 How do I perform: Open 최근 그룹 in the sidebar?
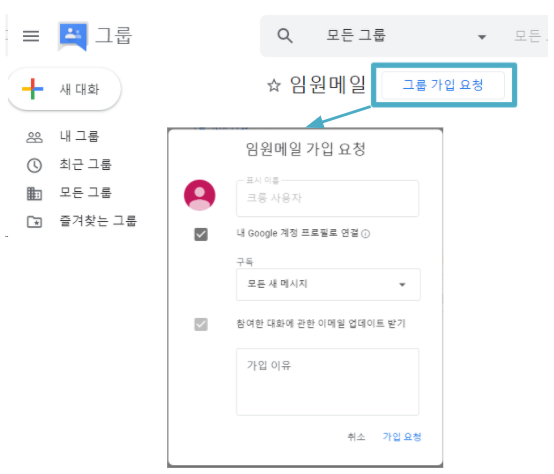(x=85, y=165)
